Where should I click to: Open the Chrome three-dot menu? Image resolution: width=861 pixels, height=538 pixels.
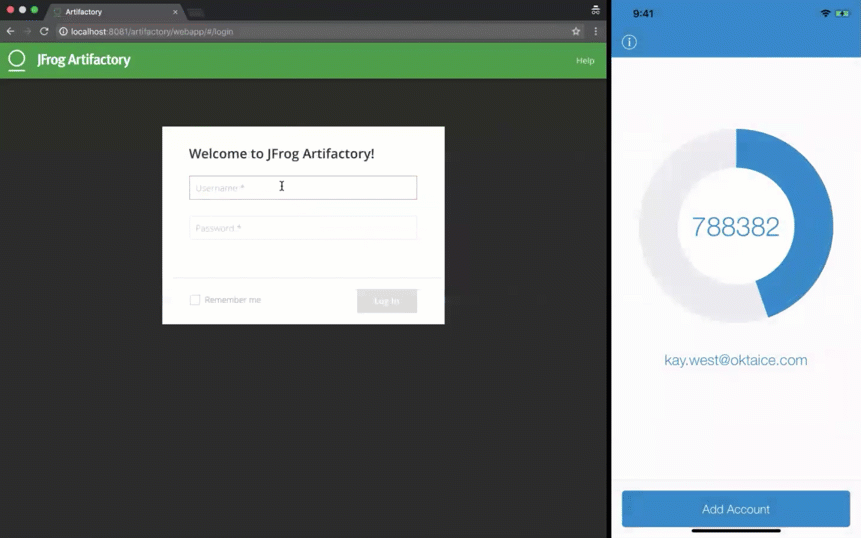596,31
